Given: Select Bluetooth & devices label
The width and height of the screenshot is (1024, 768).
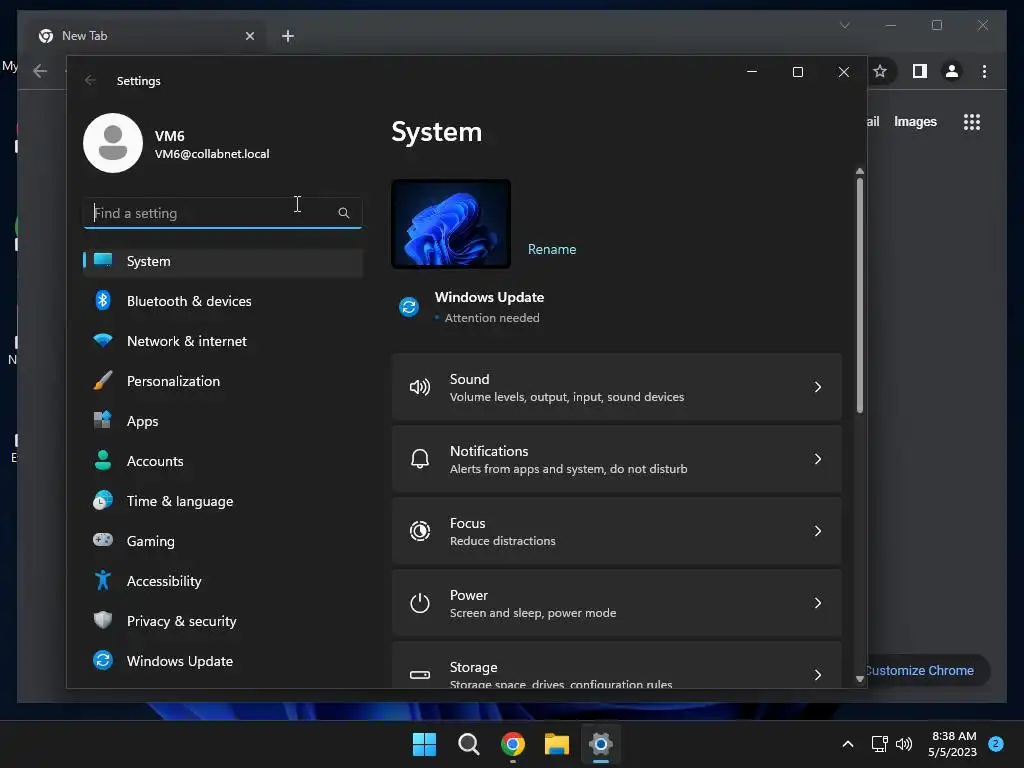Looking at the screenshot, I should click(189, 301).
